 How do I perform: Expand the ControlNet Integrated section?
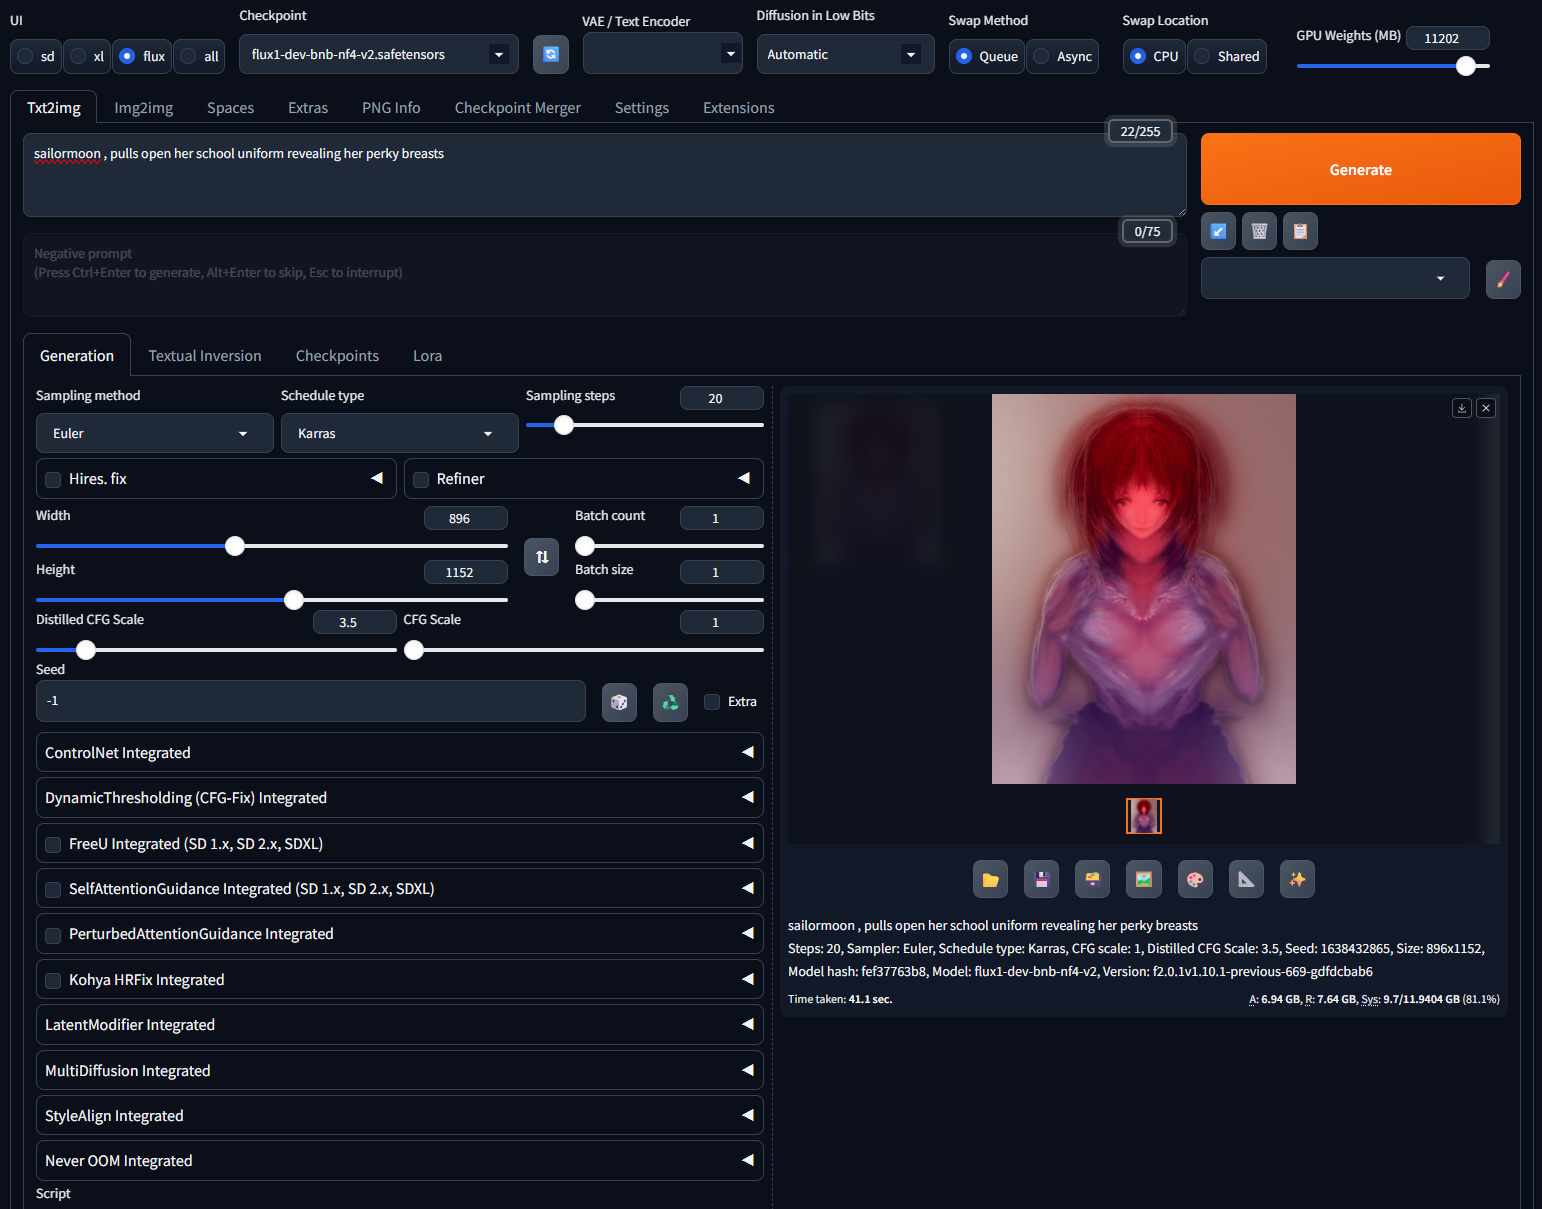pos(399,752)
